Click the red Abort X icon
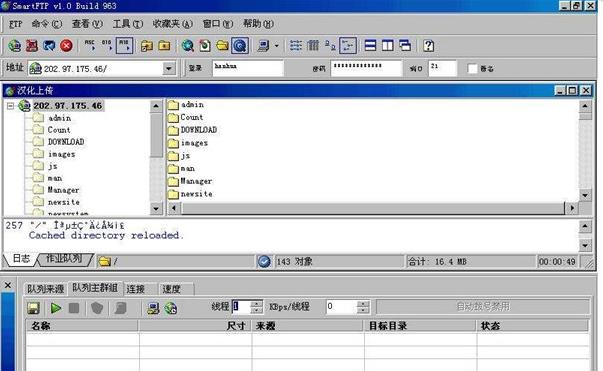The image size is (603, 371). point(67,46)
